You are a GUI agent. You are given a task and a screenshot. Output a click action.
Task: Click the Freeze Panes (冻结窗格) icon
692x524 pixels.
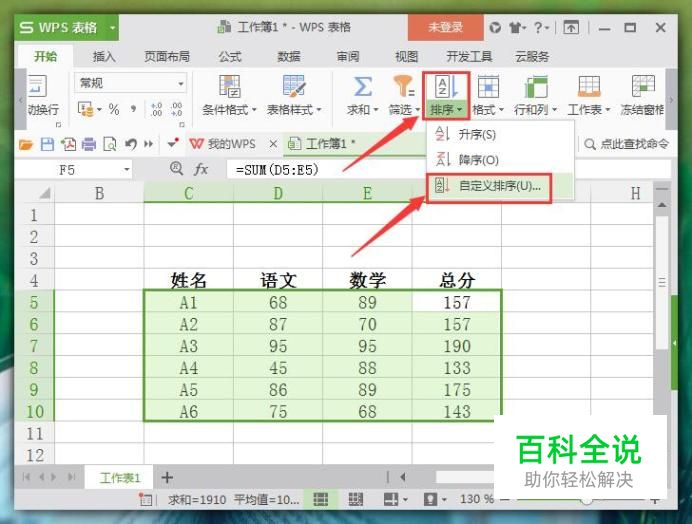tap(643, 87)
